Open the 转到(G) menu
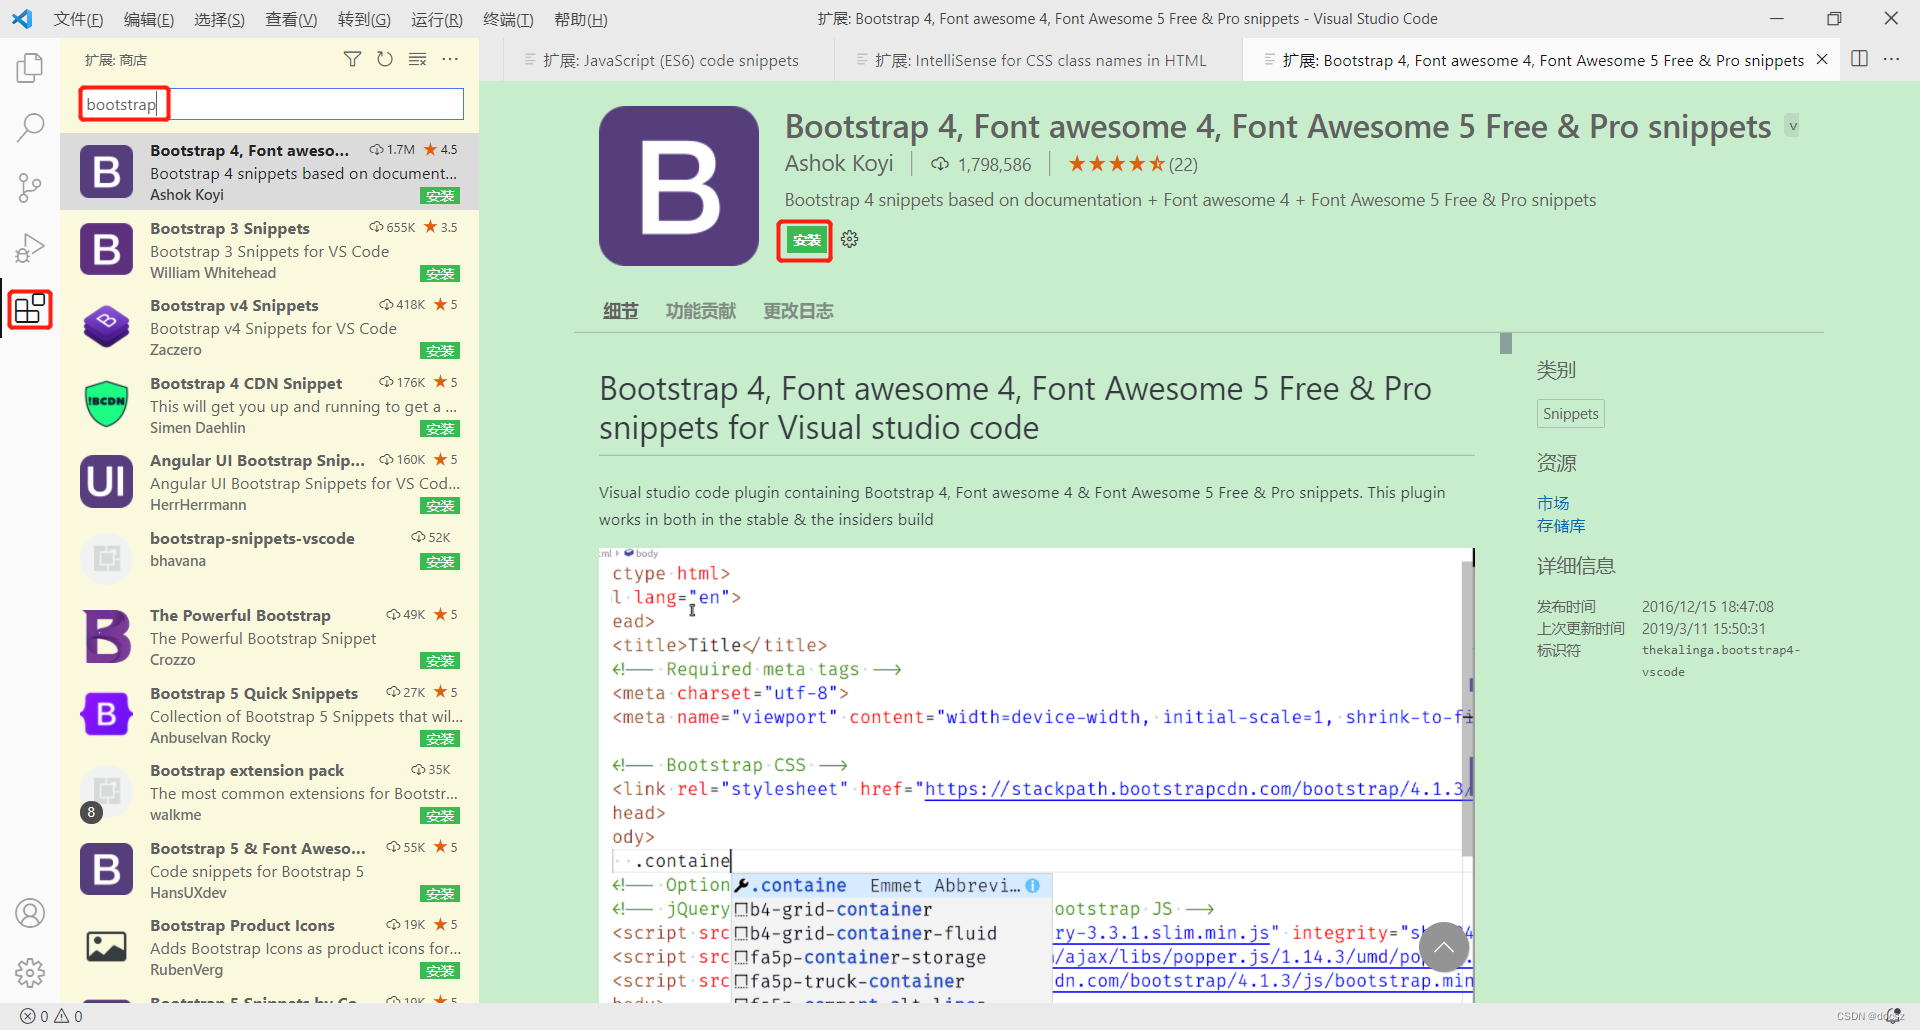Screen dimensions: 1920x1030 pos(364,19)
